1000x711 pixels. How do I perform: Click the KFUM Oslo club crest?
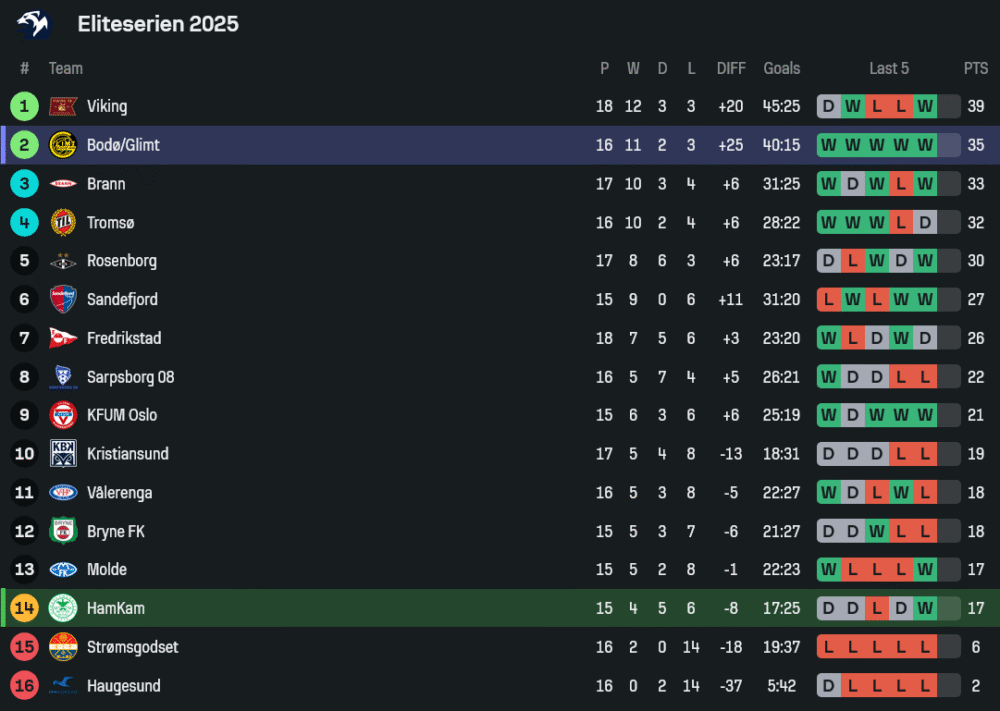[63, 415]
